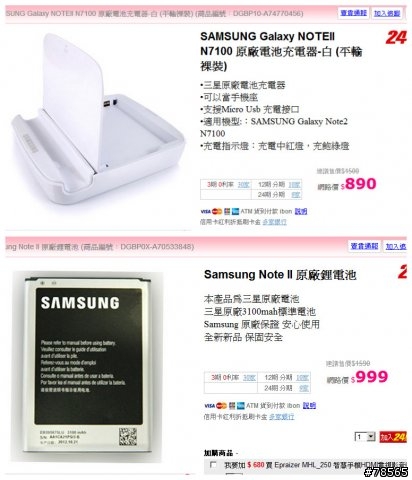Click the first link in the battery header bar
This screenshot has height=480, width=412.
[x=364, y=246]
